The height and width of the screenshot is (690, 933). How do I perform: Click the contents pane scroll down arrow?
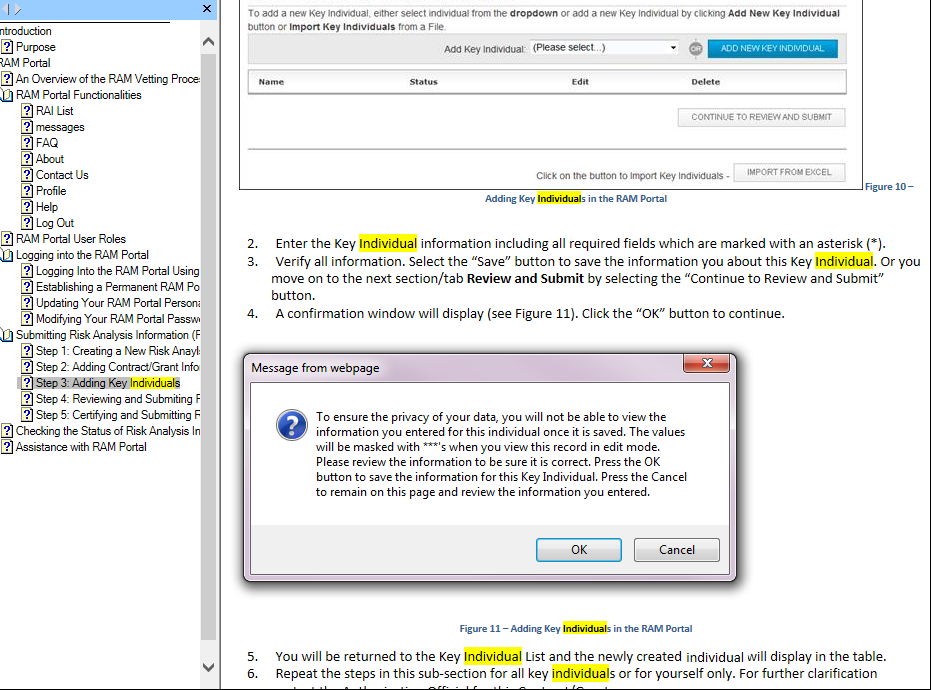[208, 667]
